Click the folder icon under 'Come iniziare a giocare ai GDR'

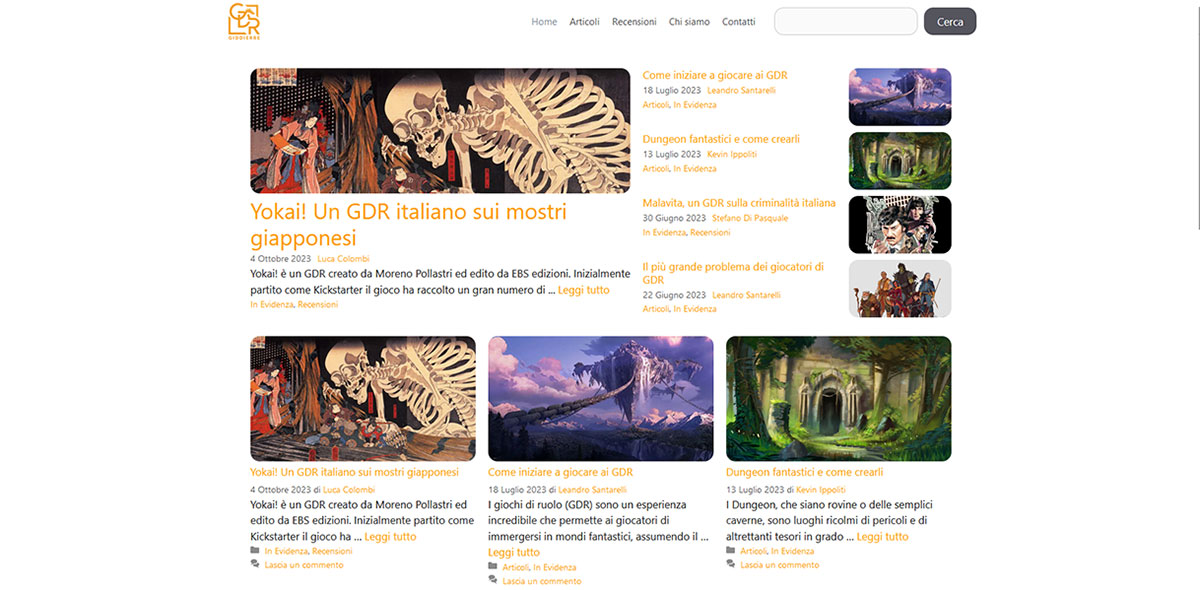[x=493, y=567]
